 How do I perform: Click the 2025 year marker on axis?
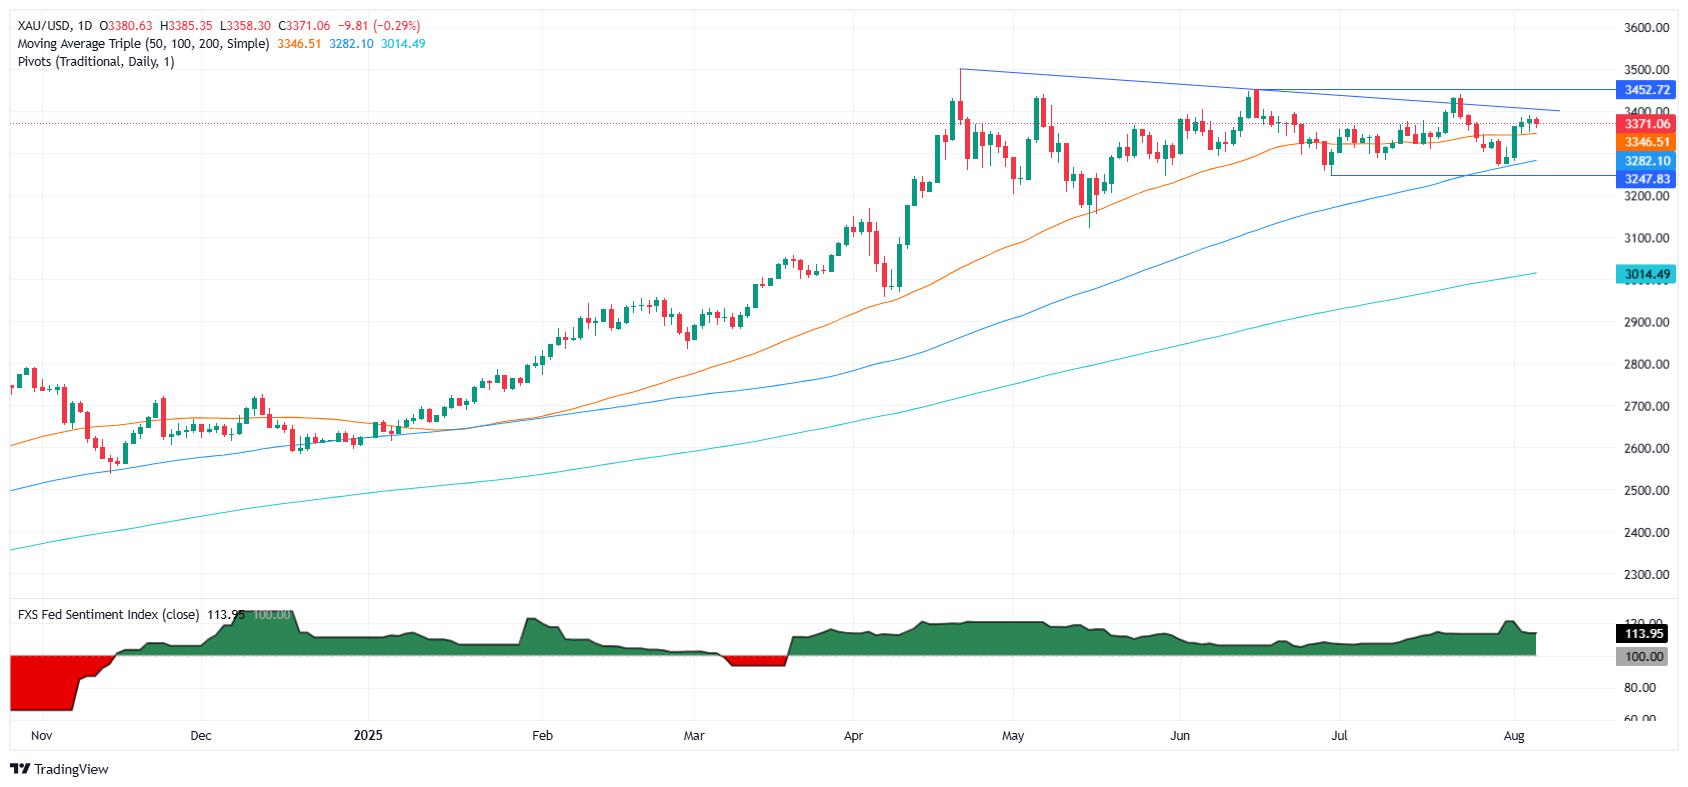click(369, 736)
